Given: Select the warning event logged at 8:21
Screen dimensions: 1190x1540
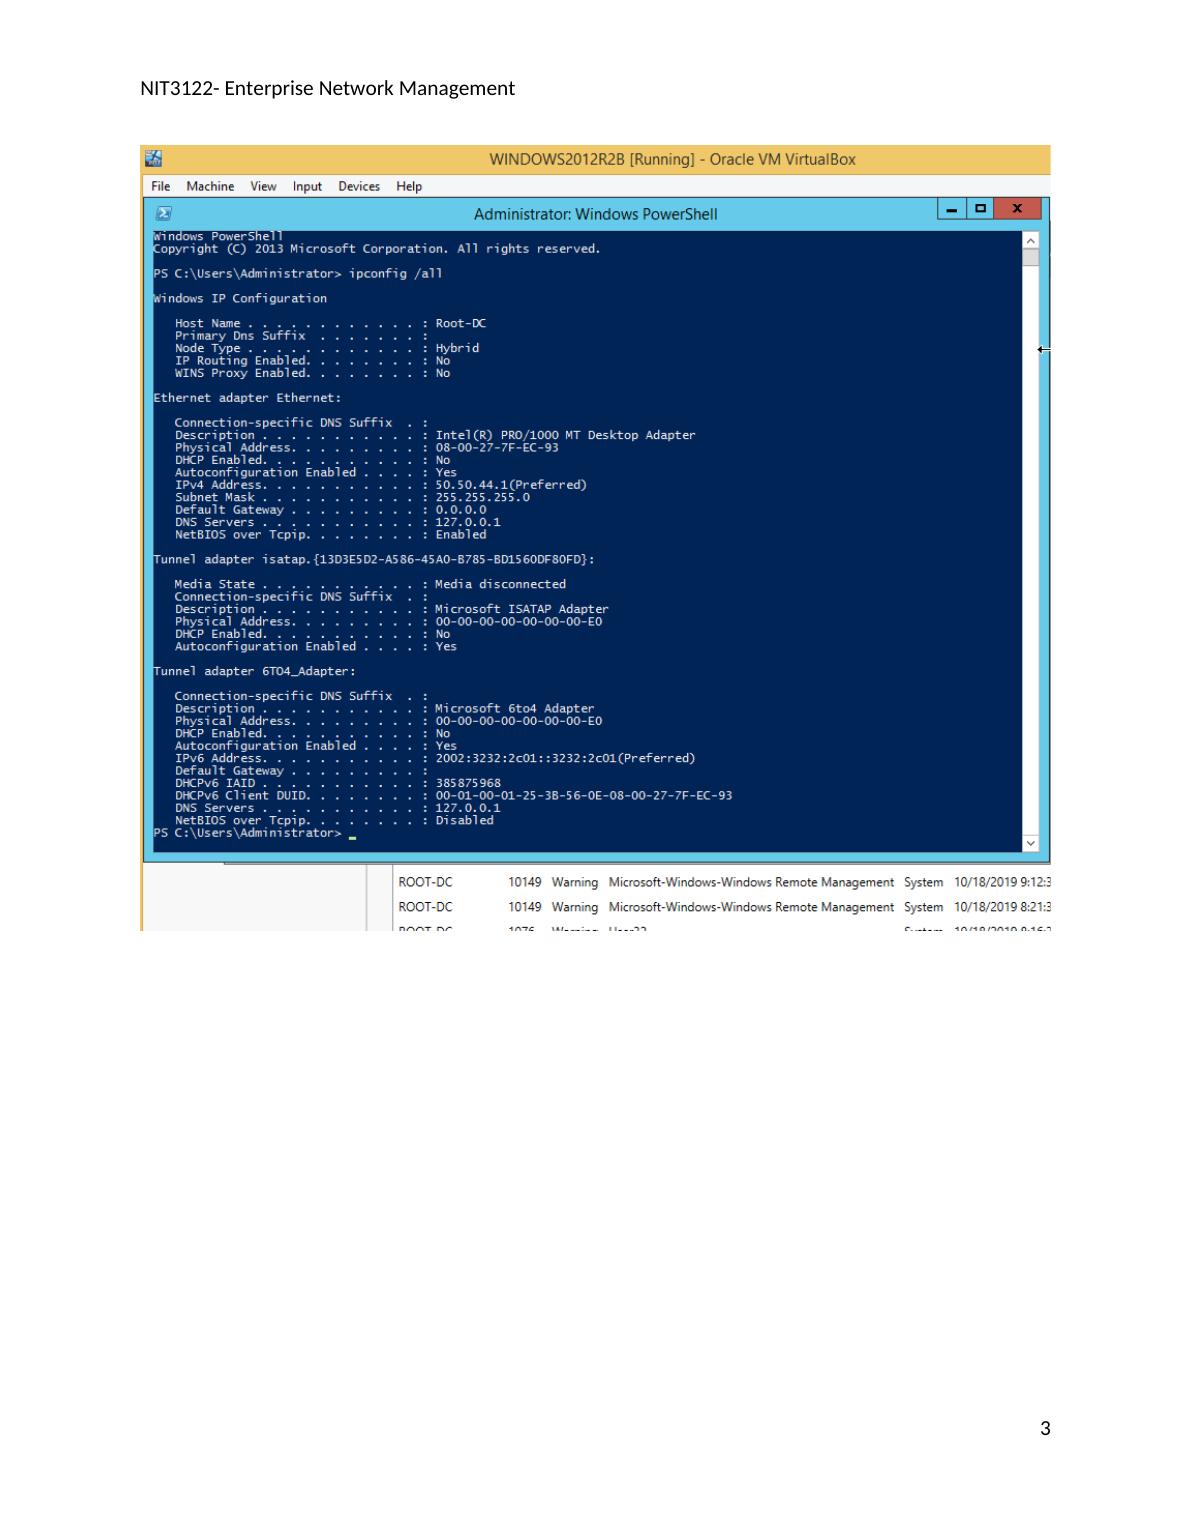Looking at the screenshot, I should pos(720,907).
